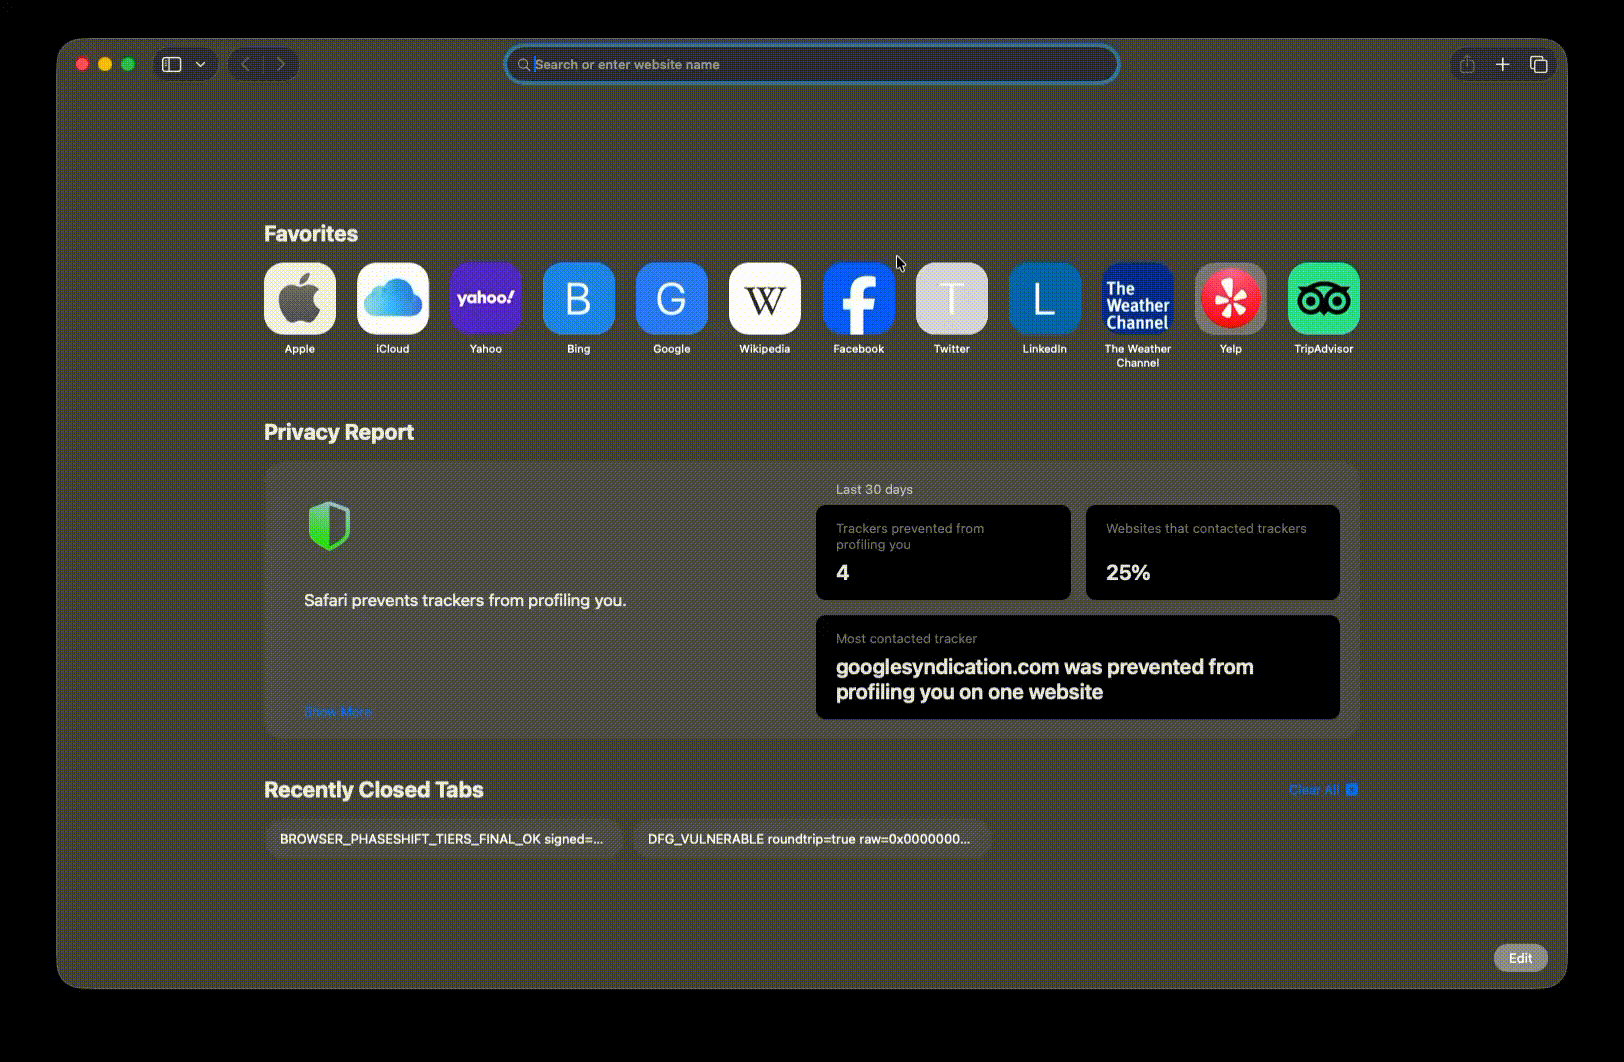
Task: Open the TripAdvisor favorite icon
Action: coord(1324,298)
